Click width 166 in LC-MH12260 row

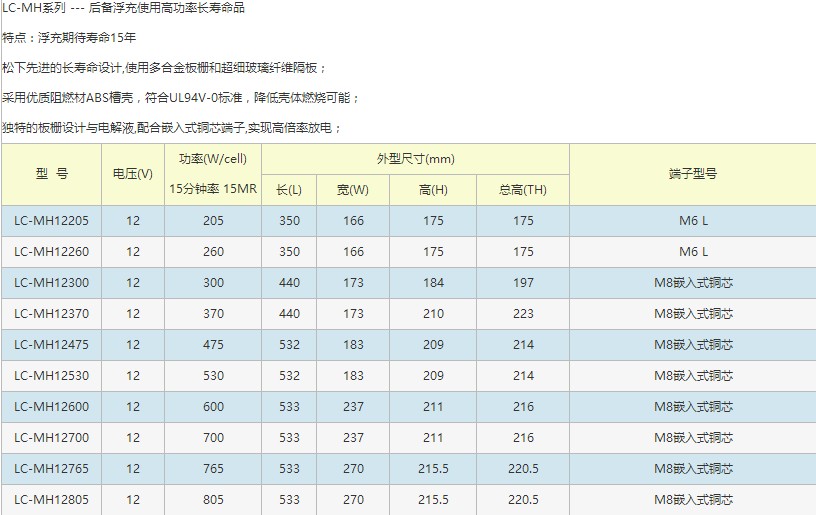tap(353, 252)
